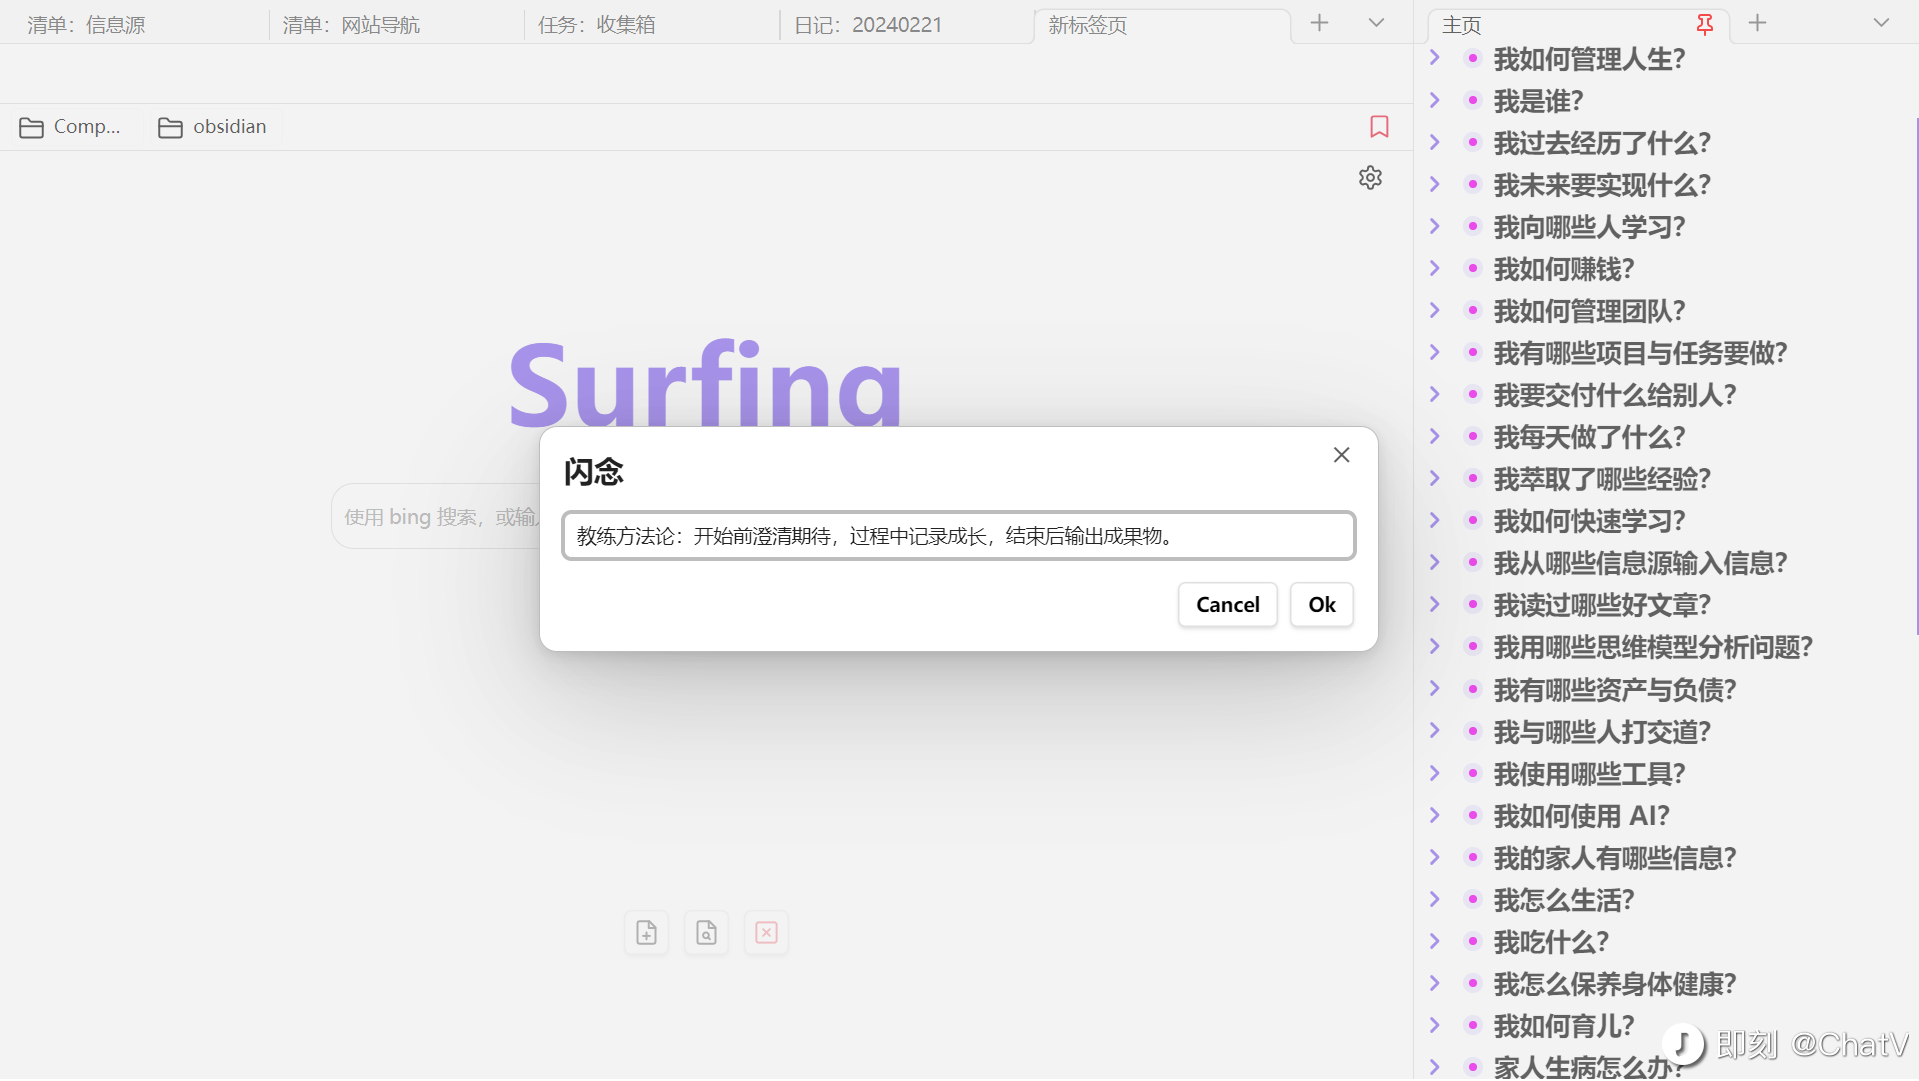Open left pane tab list dropdown

pos(1376,23)
